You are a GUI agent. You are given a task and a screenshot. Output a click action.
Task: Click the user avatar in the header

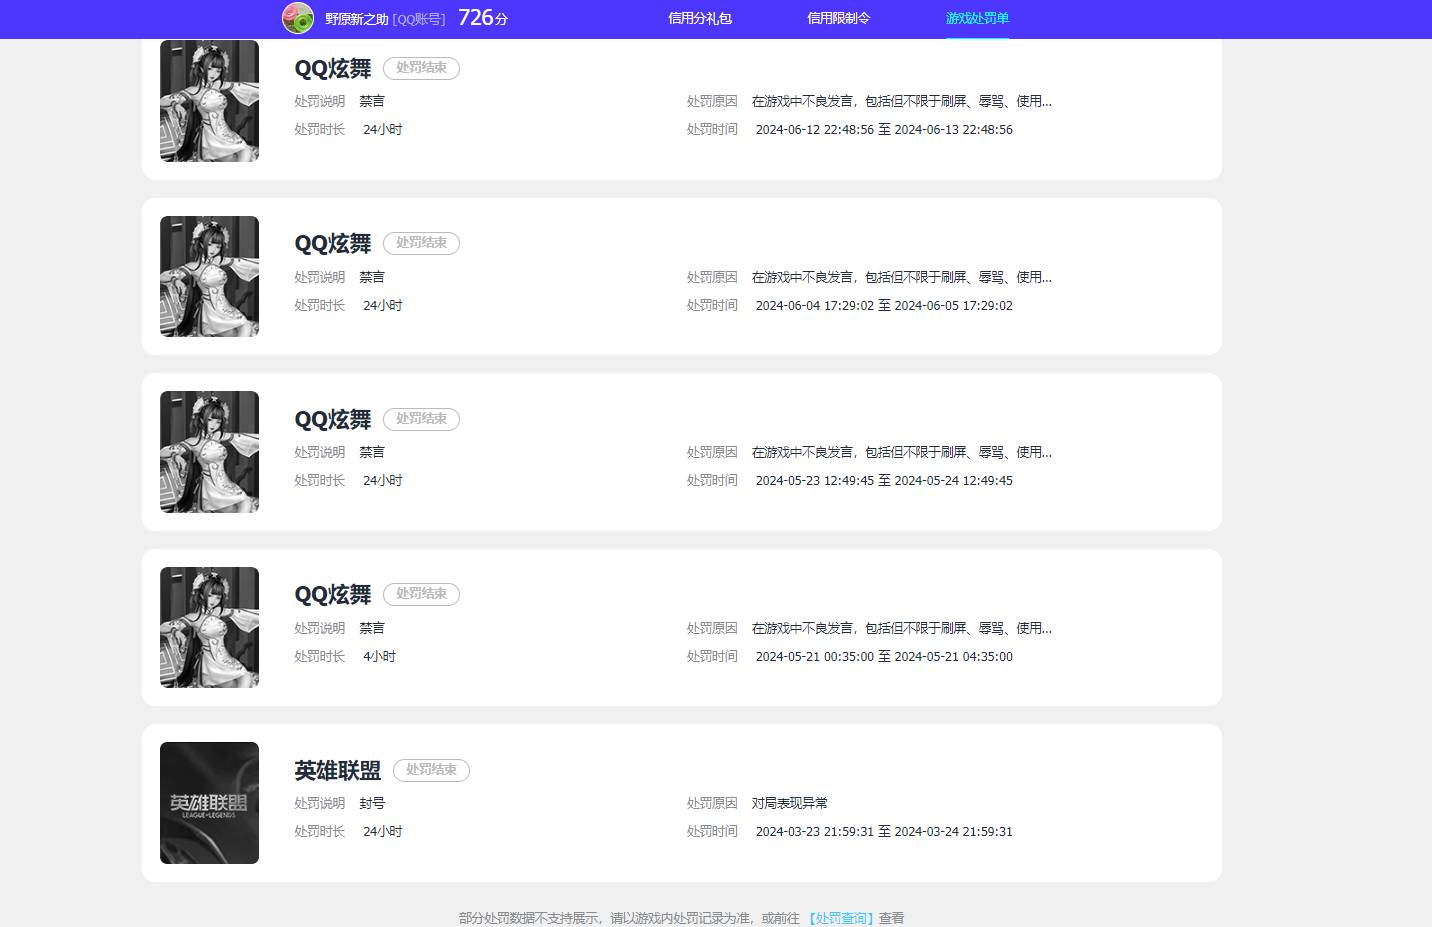(x=297, y=18)
